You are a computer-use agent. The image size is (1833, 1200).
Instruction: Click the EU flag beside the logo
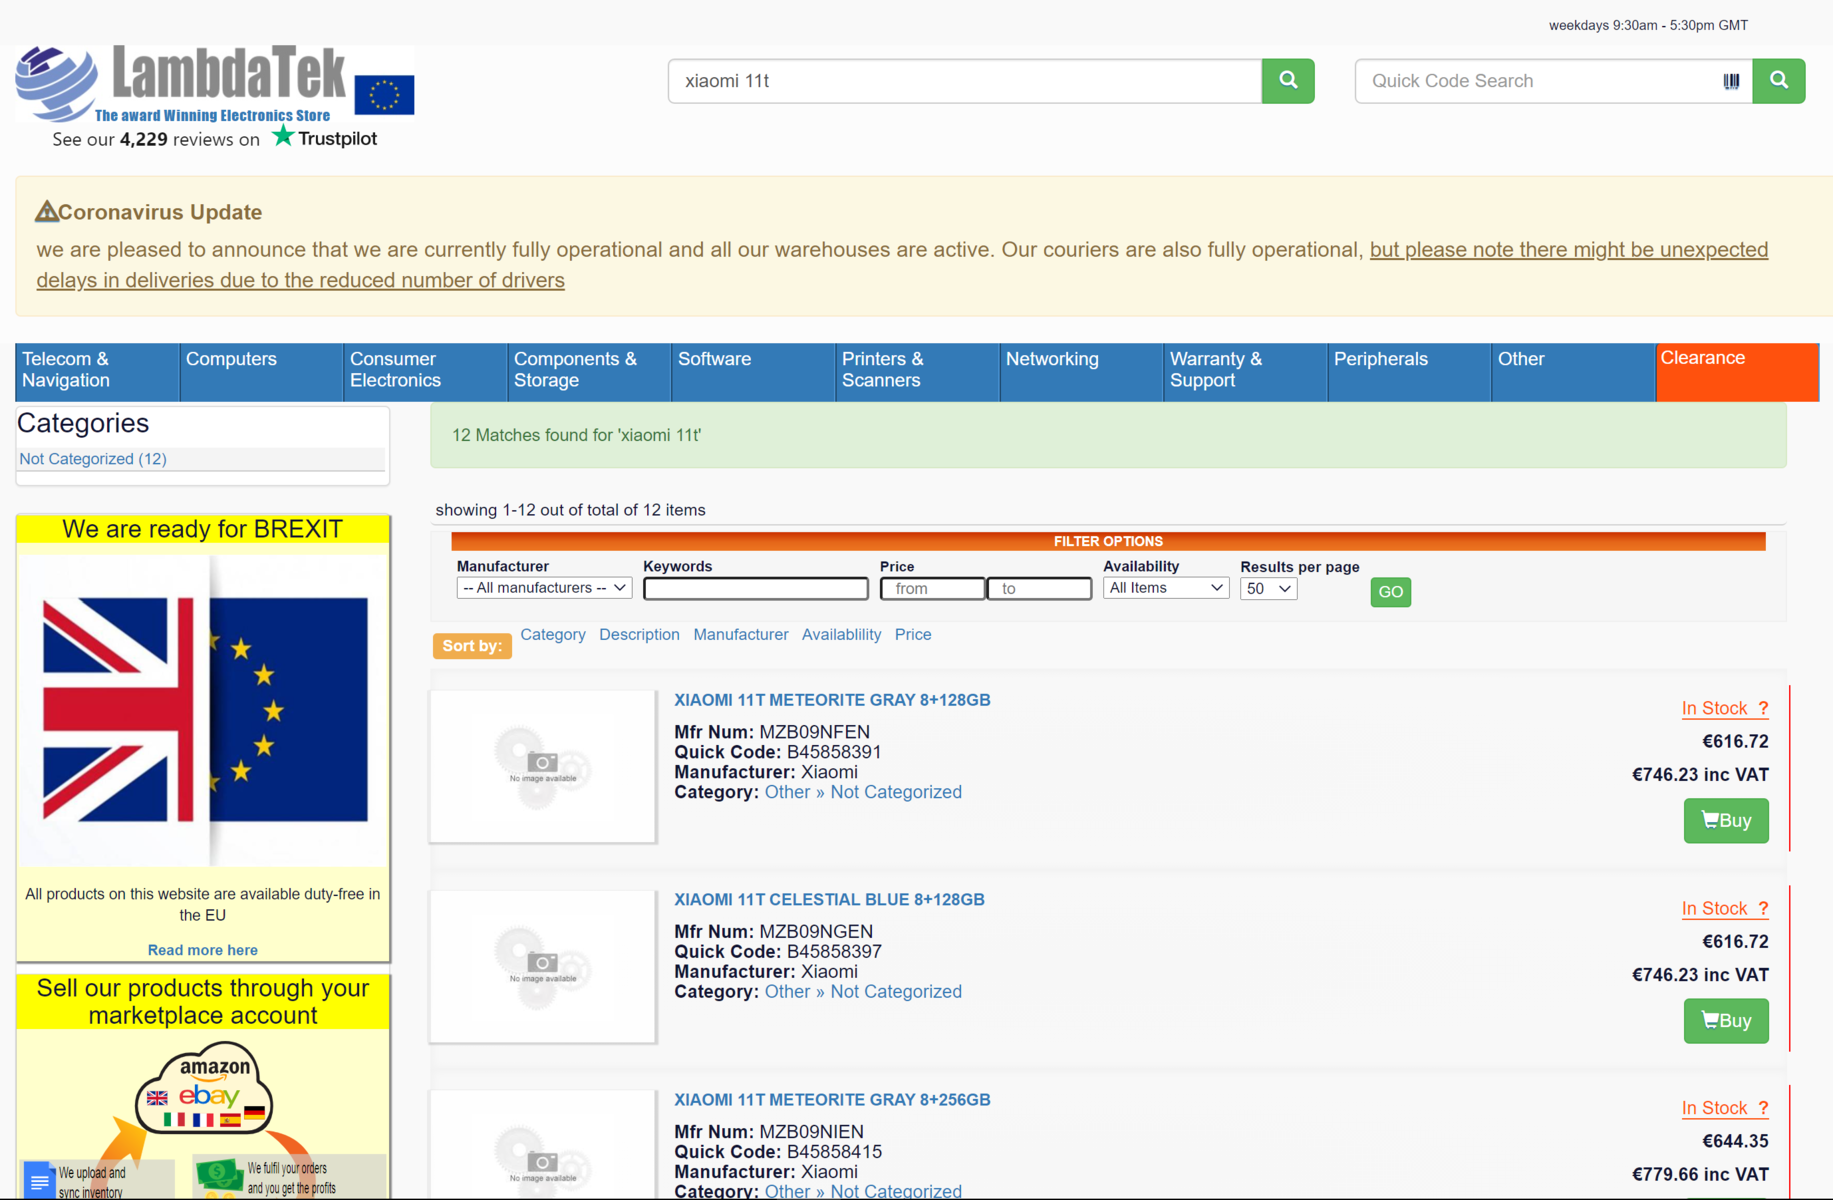(384, 95)
